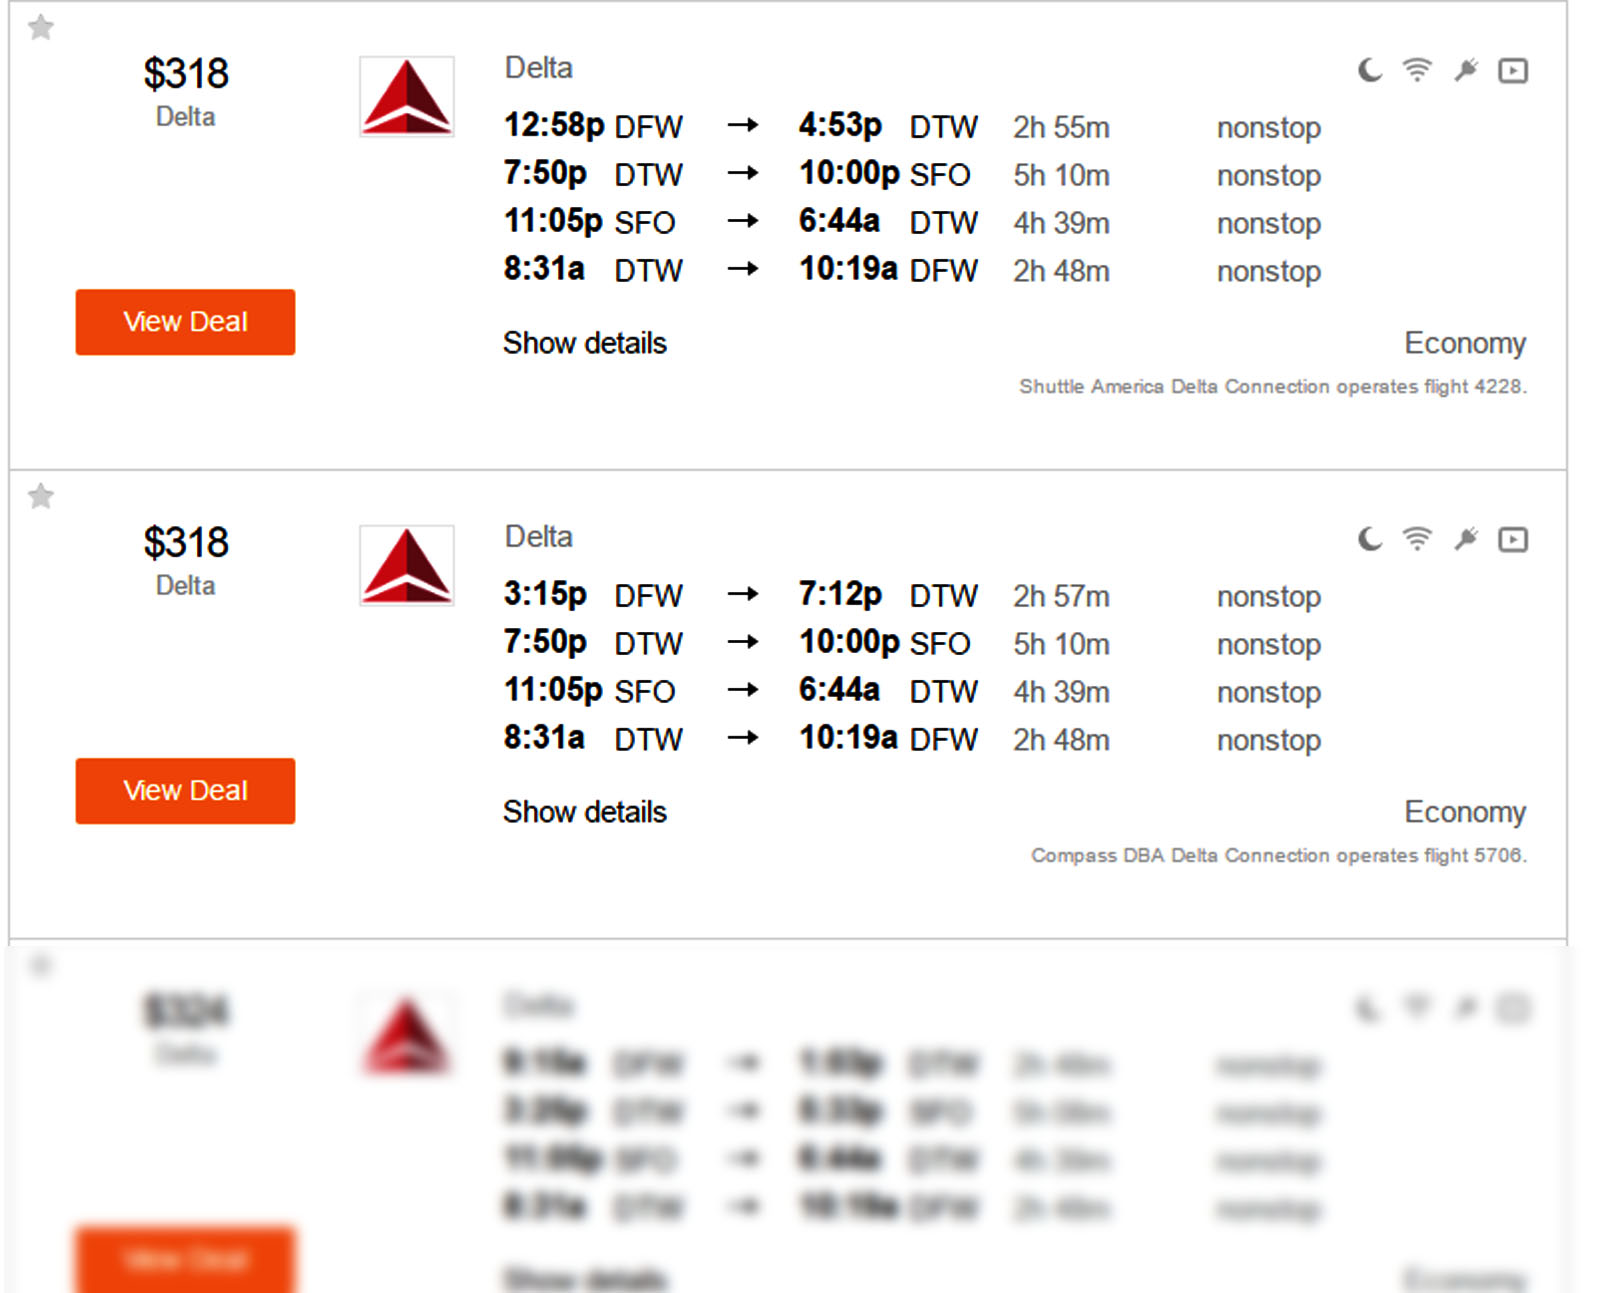Select the Wi-Fi amenity icon on the top result

pyautogui.click(x=1416, y=70)
